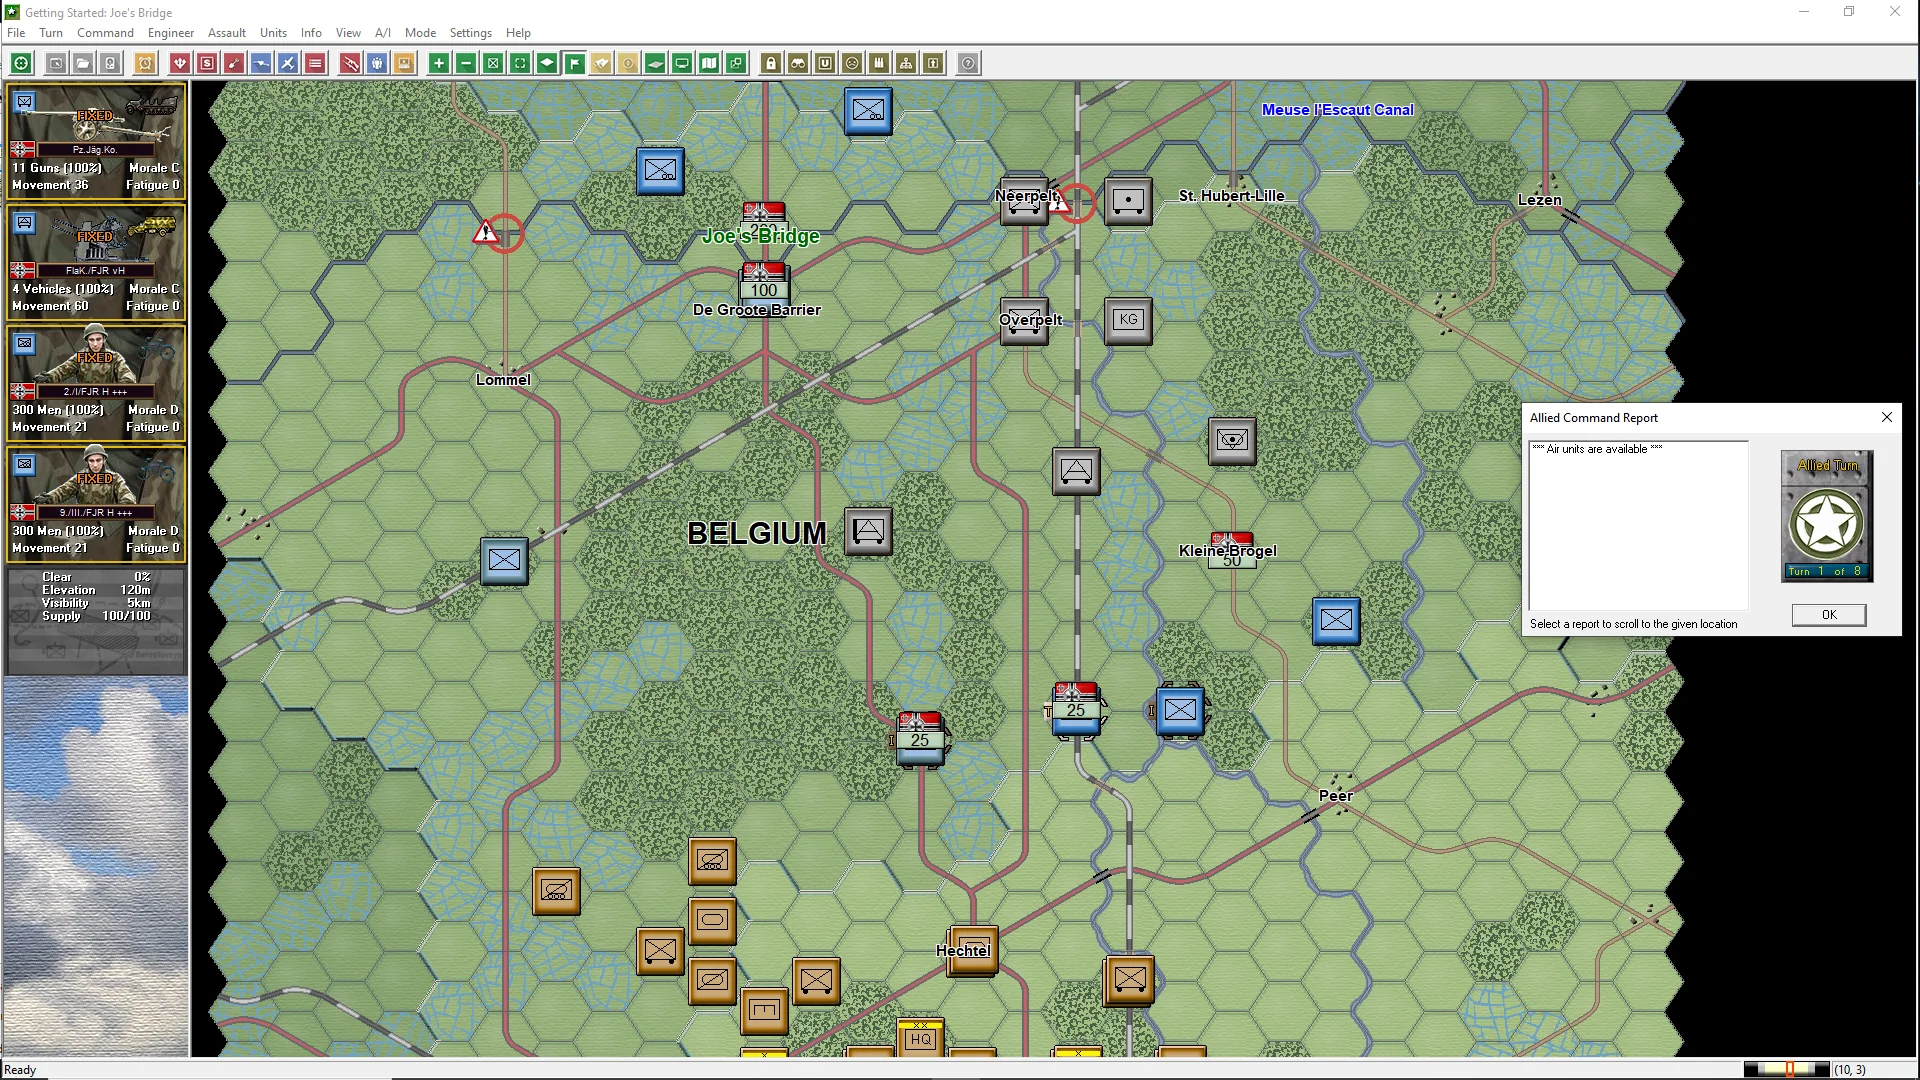Click the green minus zoom-out icon
This screenshot has height=1080, width=1920.
pyautogui.click(x=466, y=64)
